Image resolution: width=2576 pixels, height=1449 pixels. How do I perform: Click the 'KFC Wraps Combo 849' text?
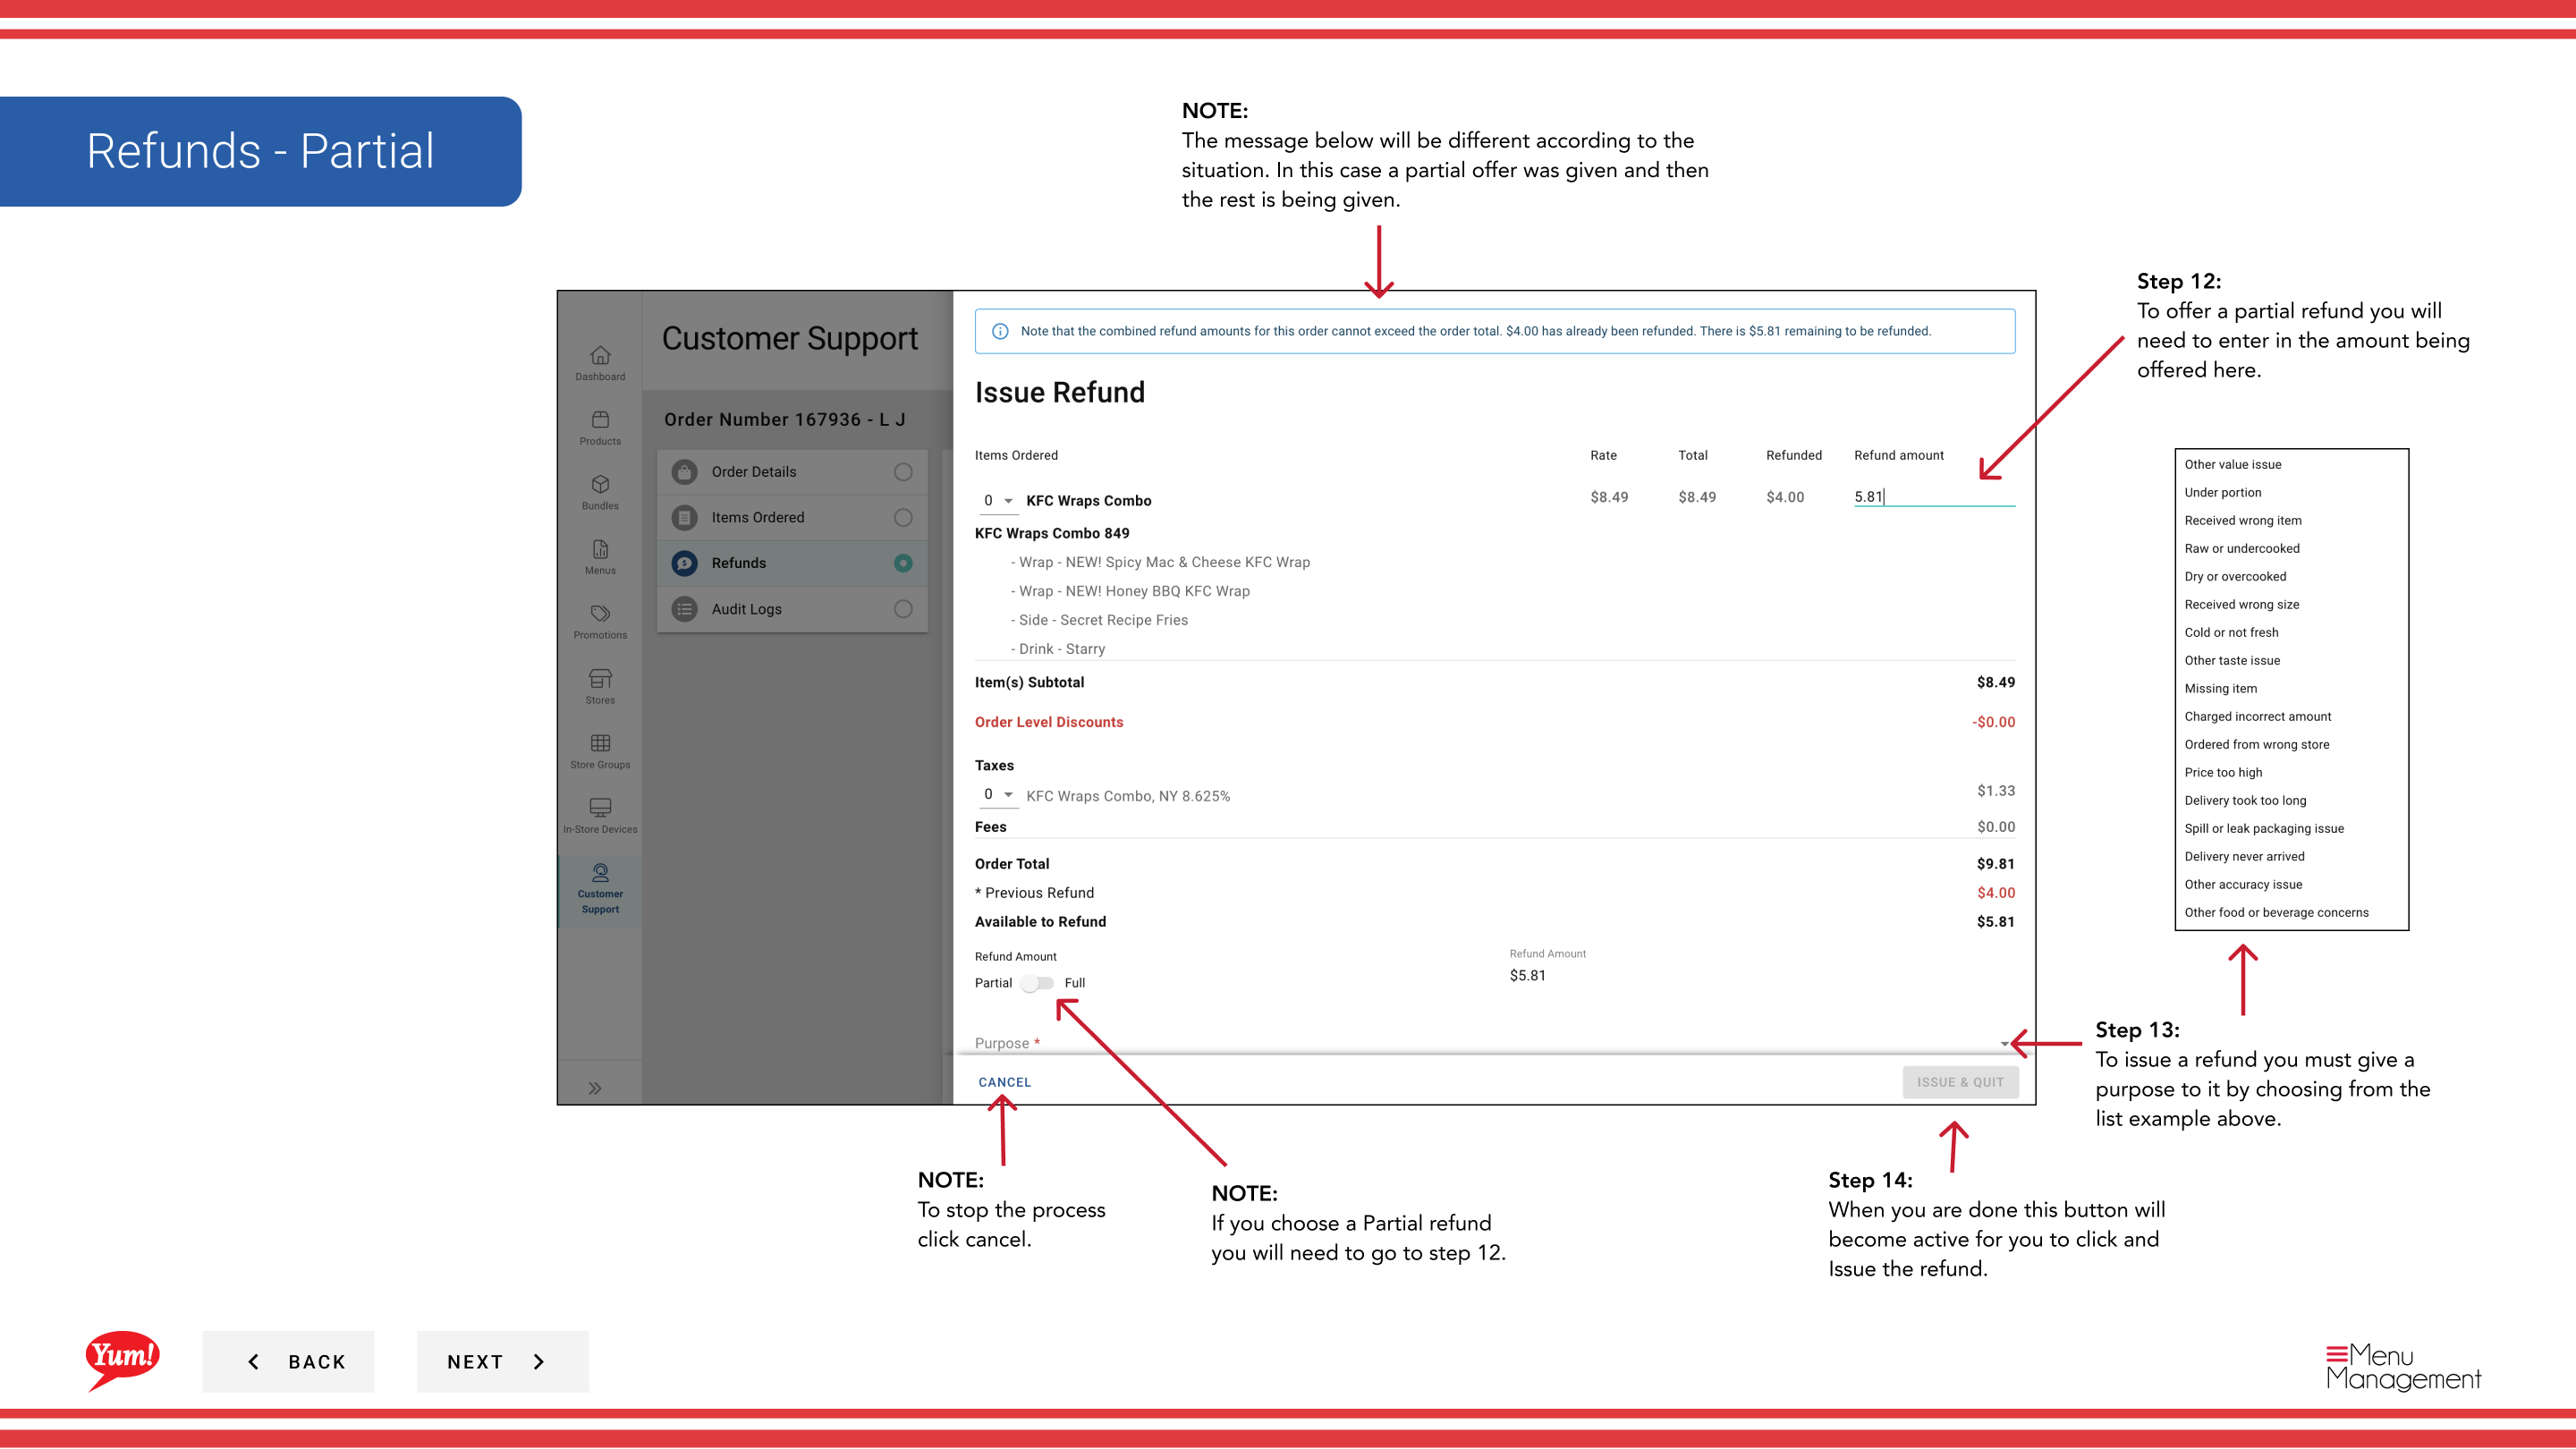tap(1052, 533)
